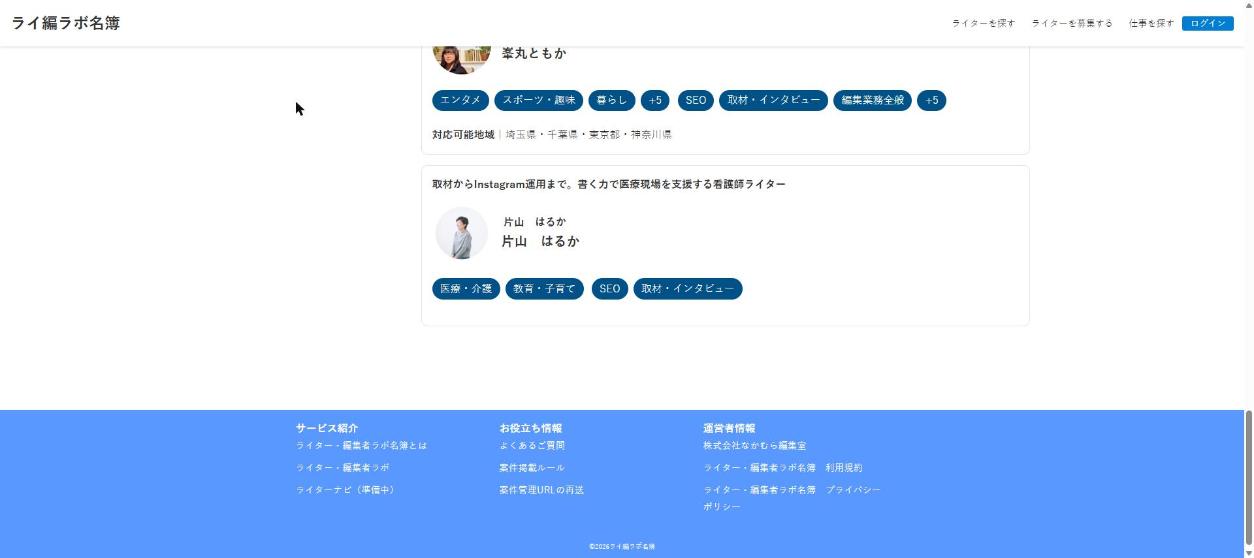Open 片山 はるか's profile photo

(x=461, y=233)
